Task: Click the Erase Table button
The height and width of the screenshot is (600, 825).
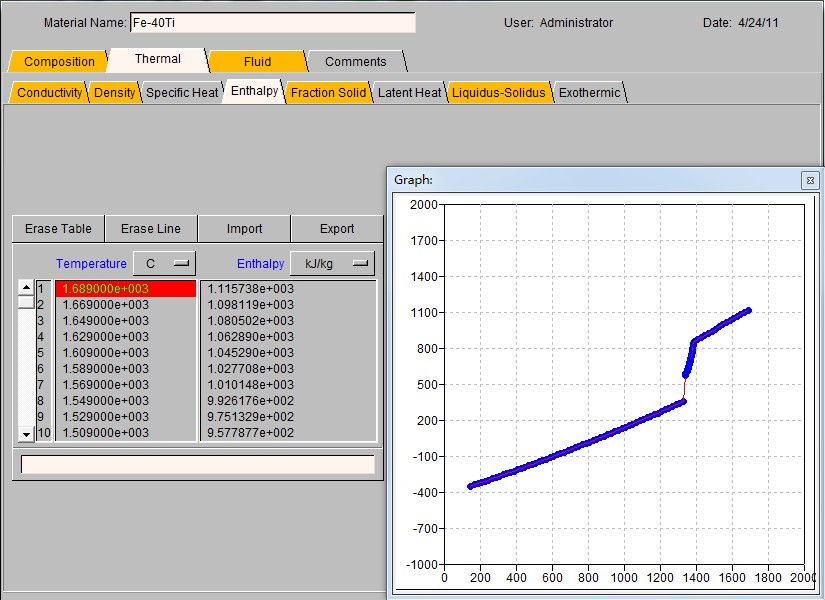Action: pos(58,229)
